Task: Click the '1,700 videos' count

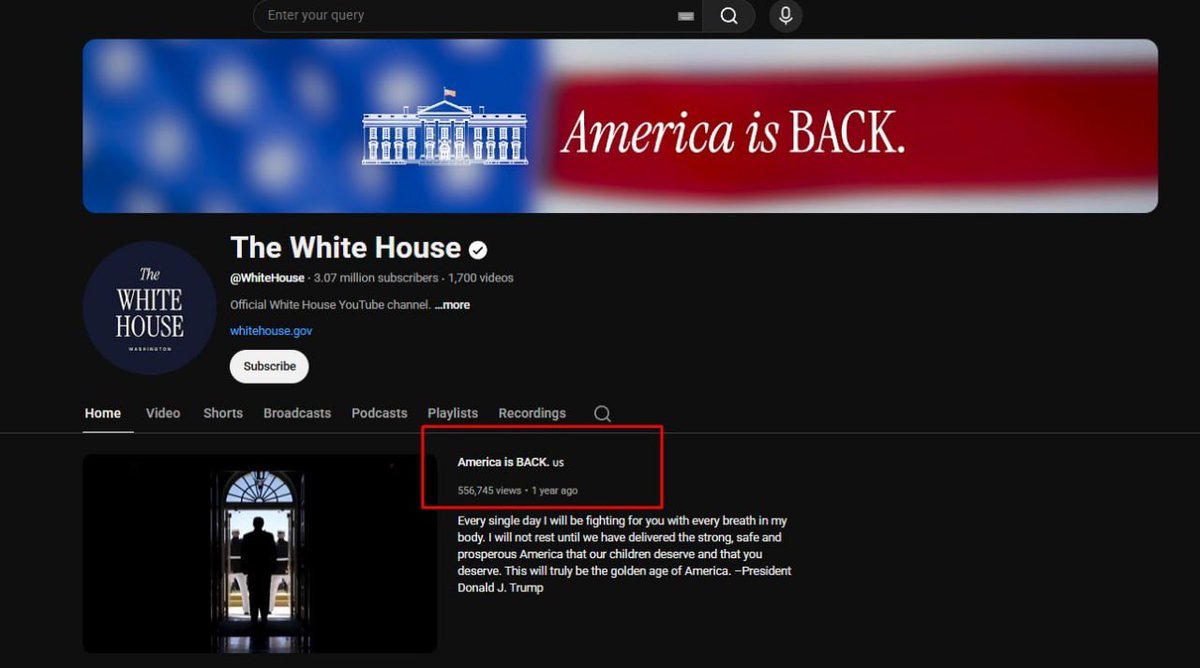Action: 481,278
